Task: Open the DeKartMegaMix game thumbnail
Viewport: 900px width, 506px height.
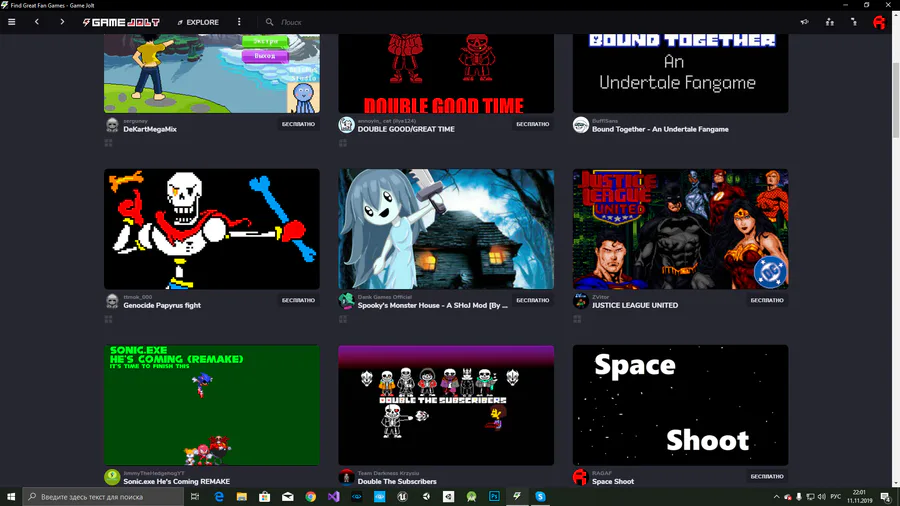Action: tap(212, 73)
